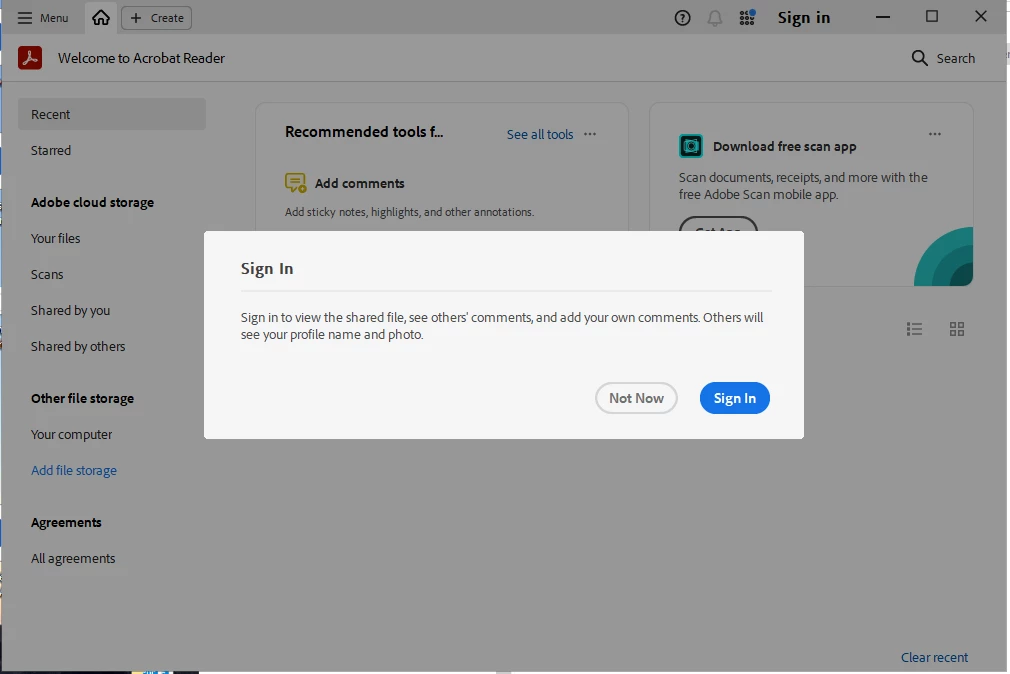Click the Add comments label
1010x674 pixels.
click(359, 183)
